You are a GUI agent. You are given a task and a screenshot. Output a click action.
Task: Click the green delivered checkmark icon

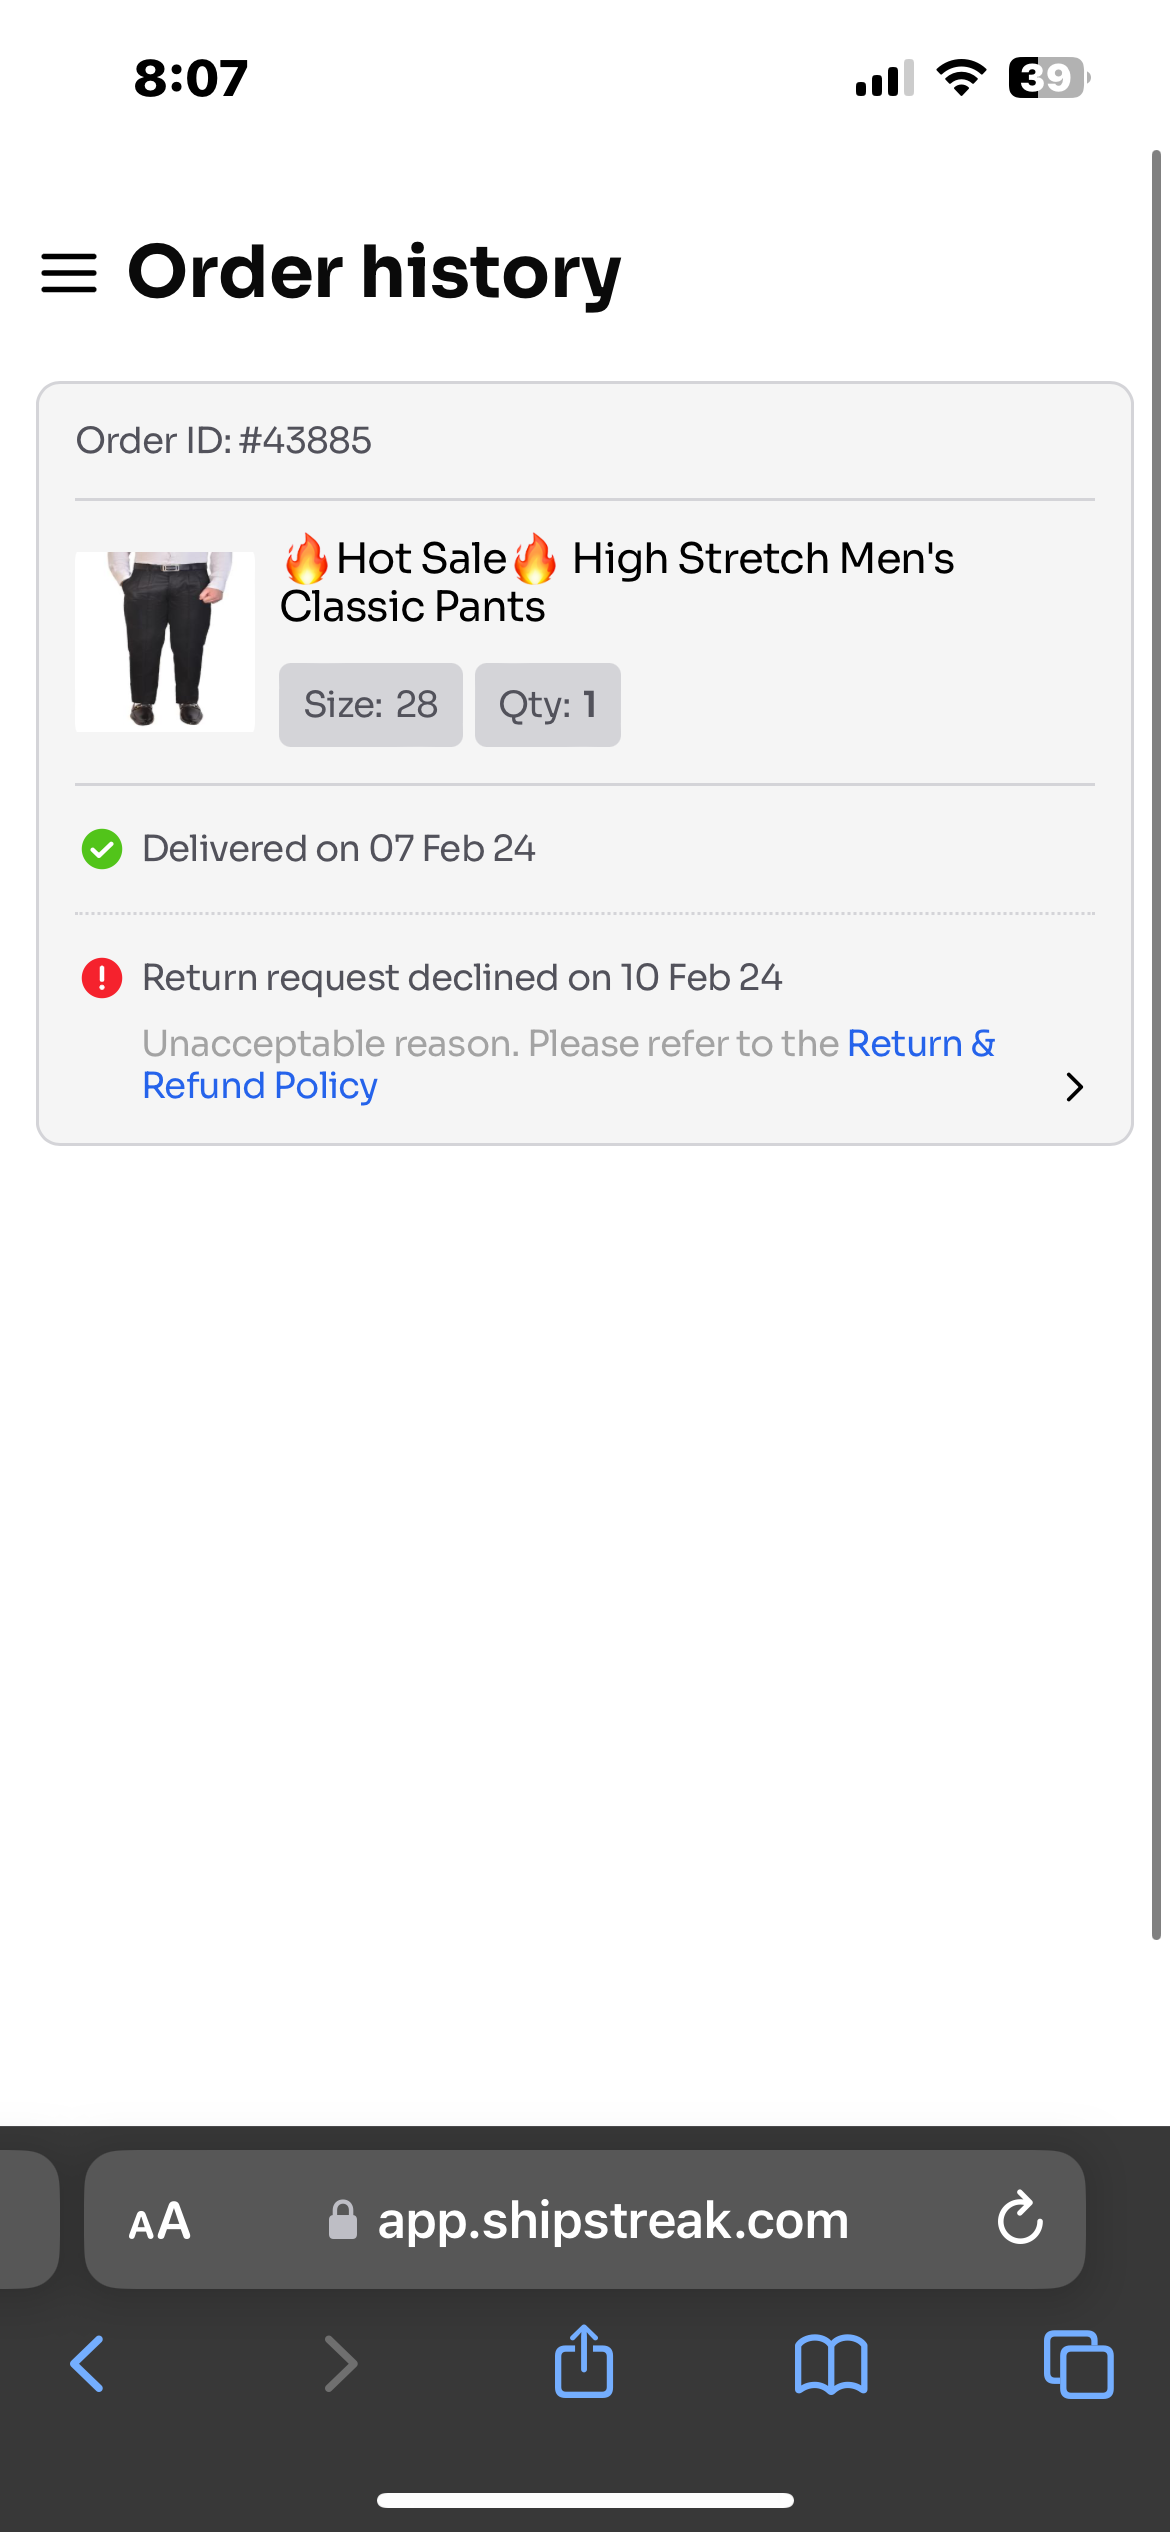pyautogui.click(x=102, y=849)
